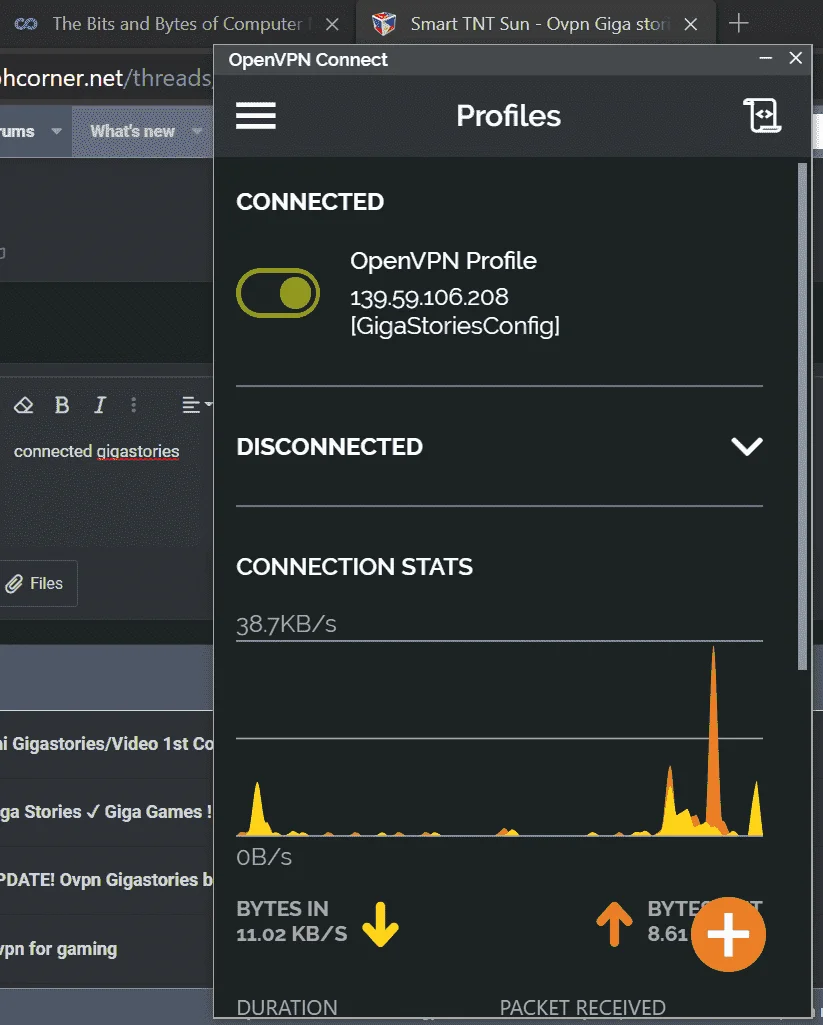Open the import profile log icon

pyautogui.click(x=762, y=116)
